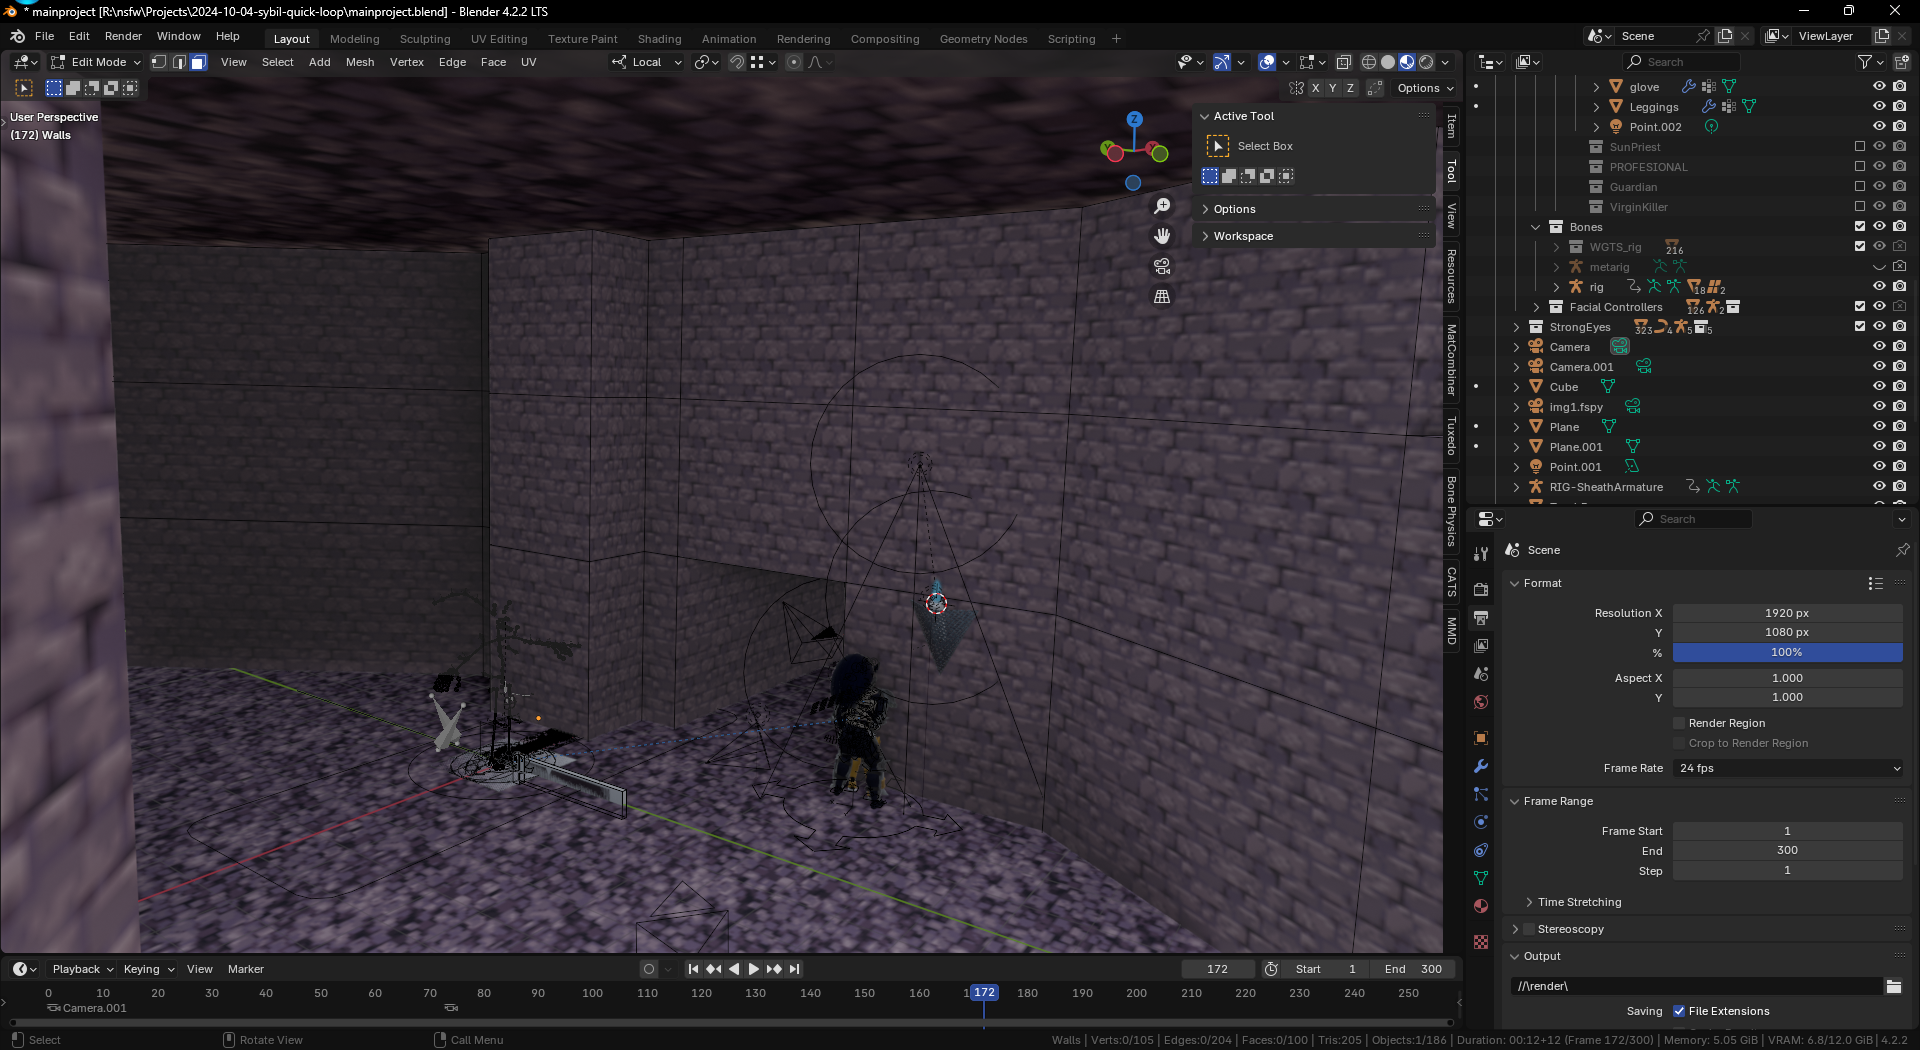Click the Select Box tool icon

tap(1217, 146)
